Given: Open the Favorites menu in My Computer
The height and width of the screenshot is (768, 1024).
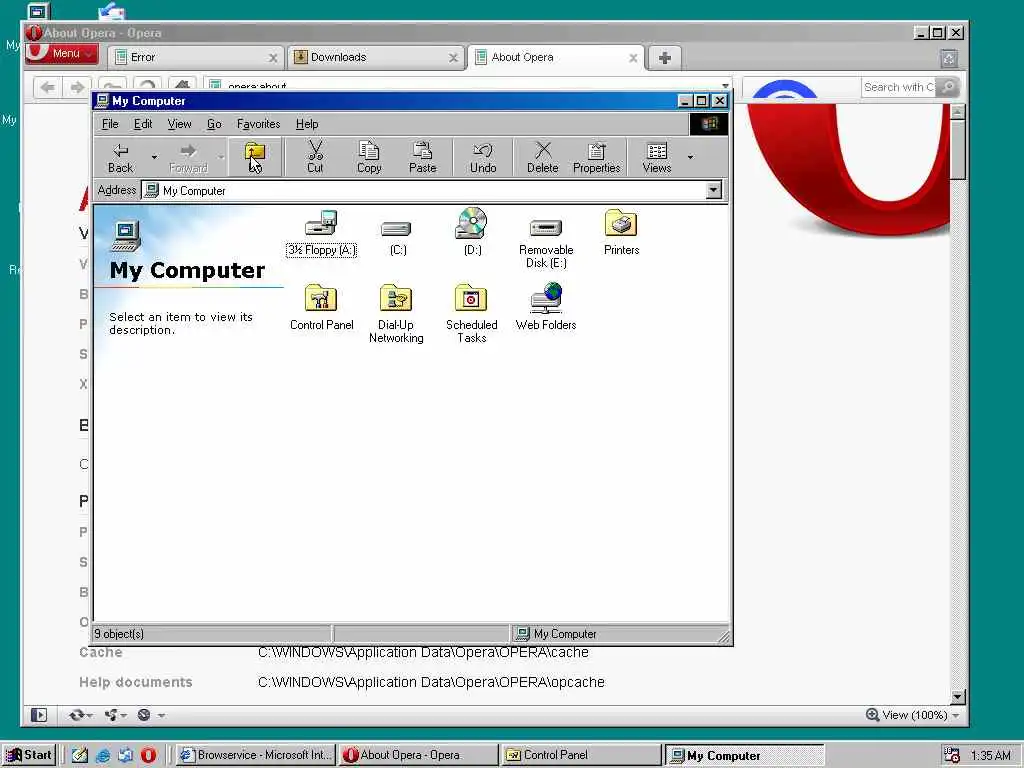Looking at the screenshot, I should click(x=258, y=124).
